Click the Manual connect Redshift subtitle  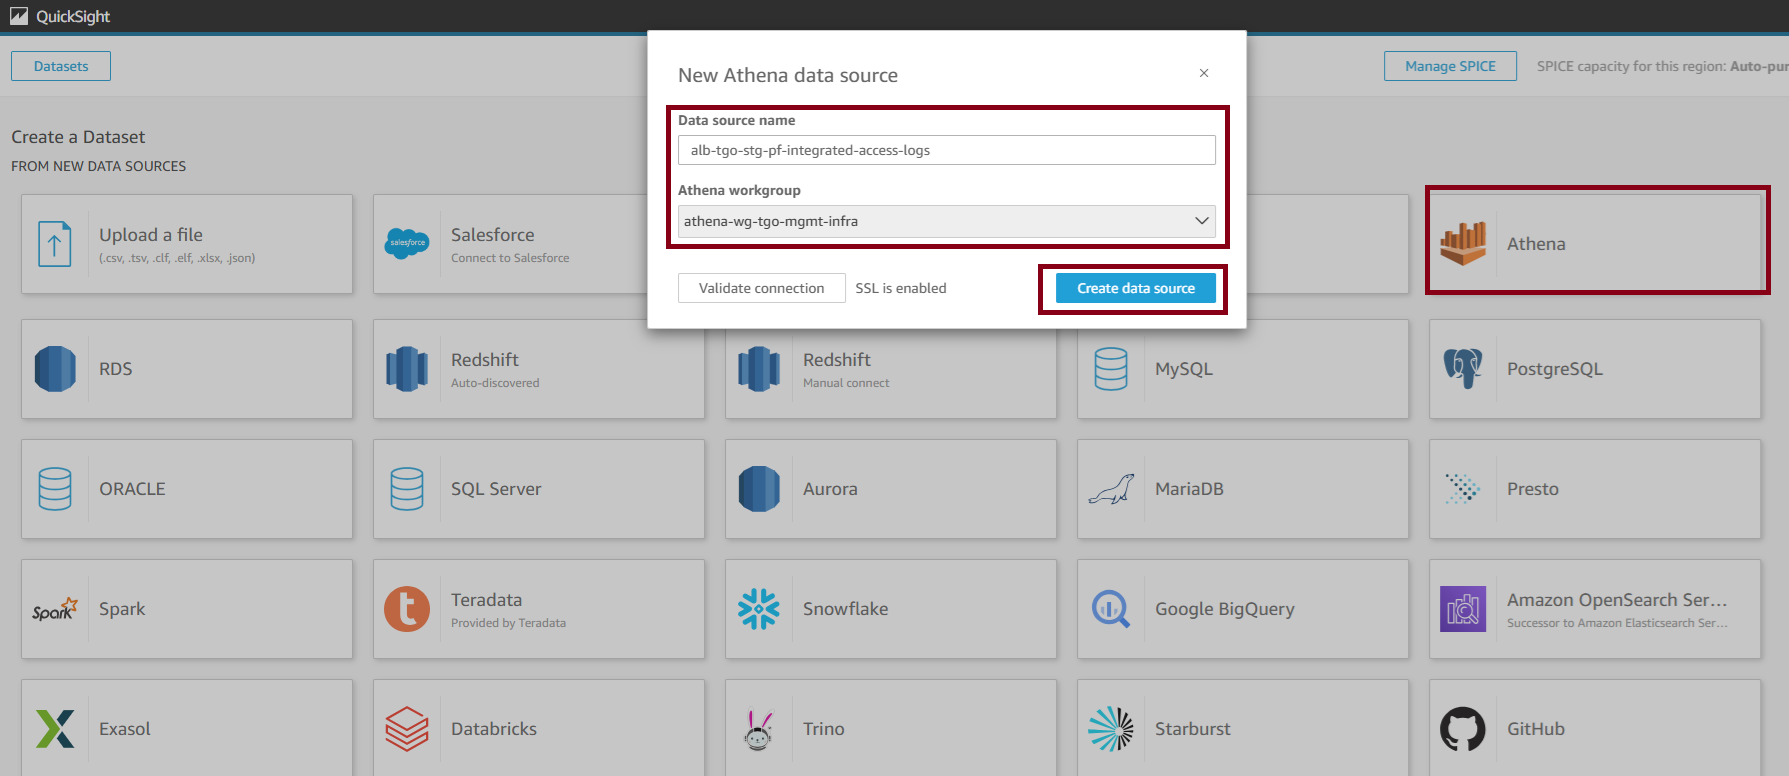[846, 383]
